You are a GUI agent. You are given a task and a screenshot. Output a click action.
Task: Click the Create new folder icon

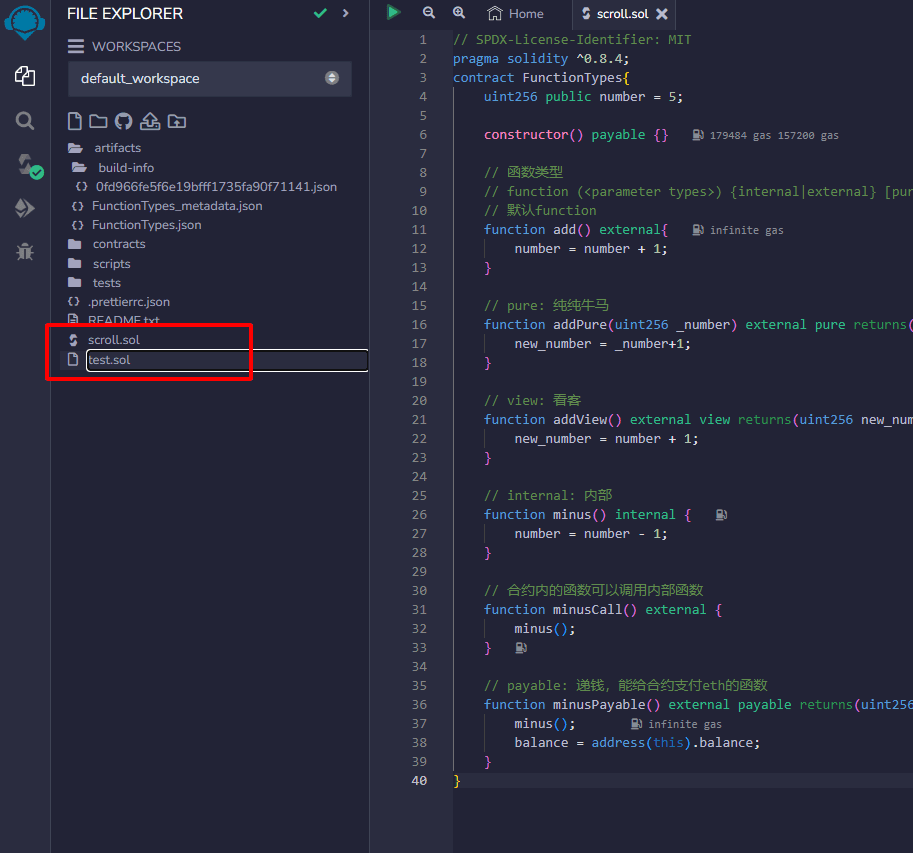click(x=98, y=121)
